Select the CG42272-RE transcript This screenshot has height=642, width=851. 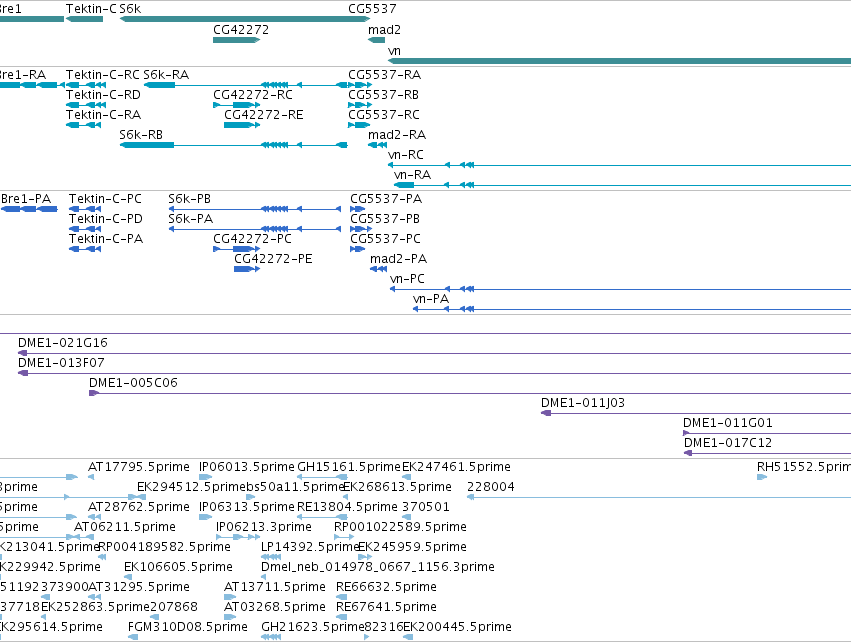pos(242,125)
